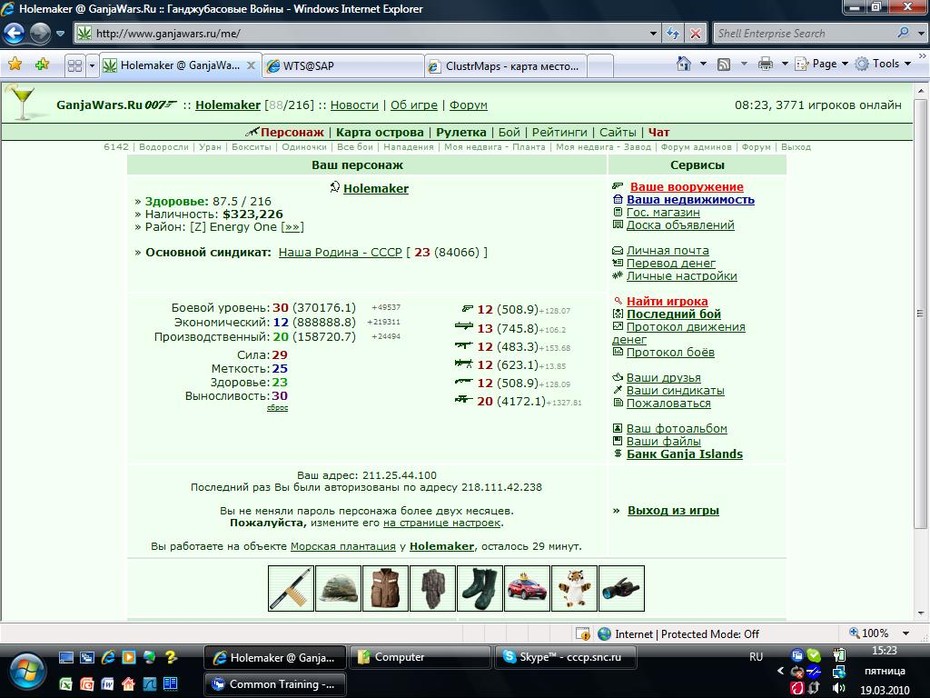Click the Home page icon
Screen dimensions: 930x698
[x=683, y=63]
